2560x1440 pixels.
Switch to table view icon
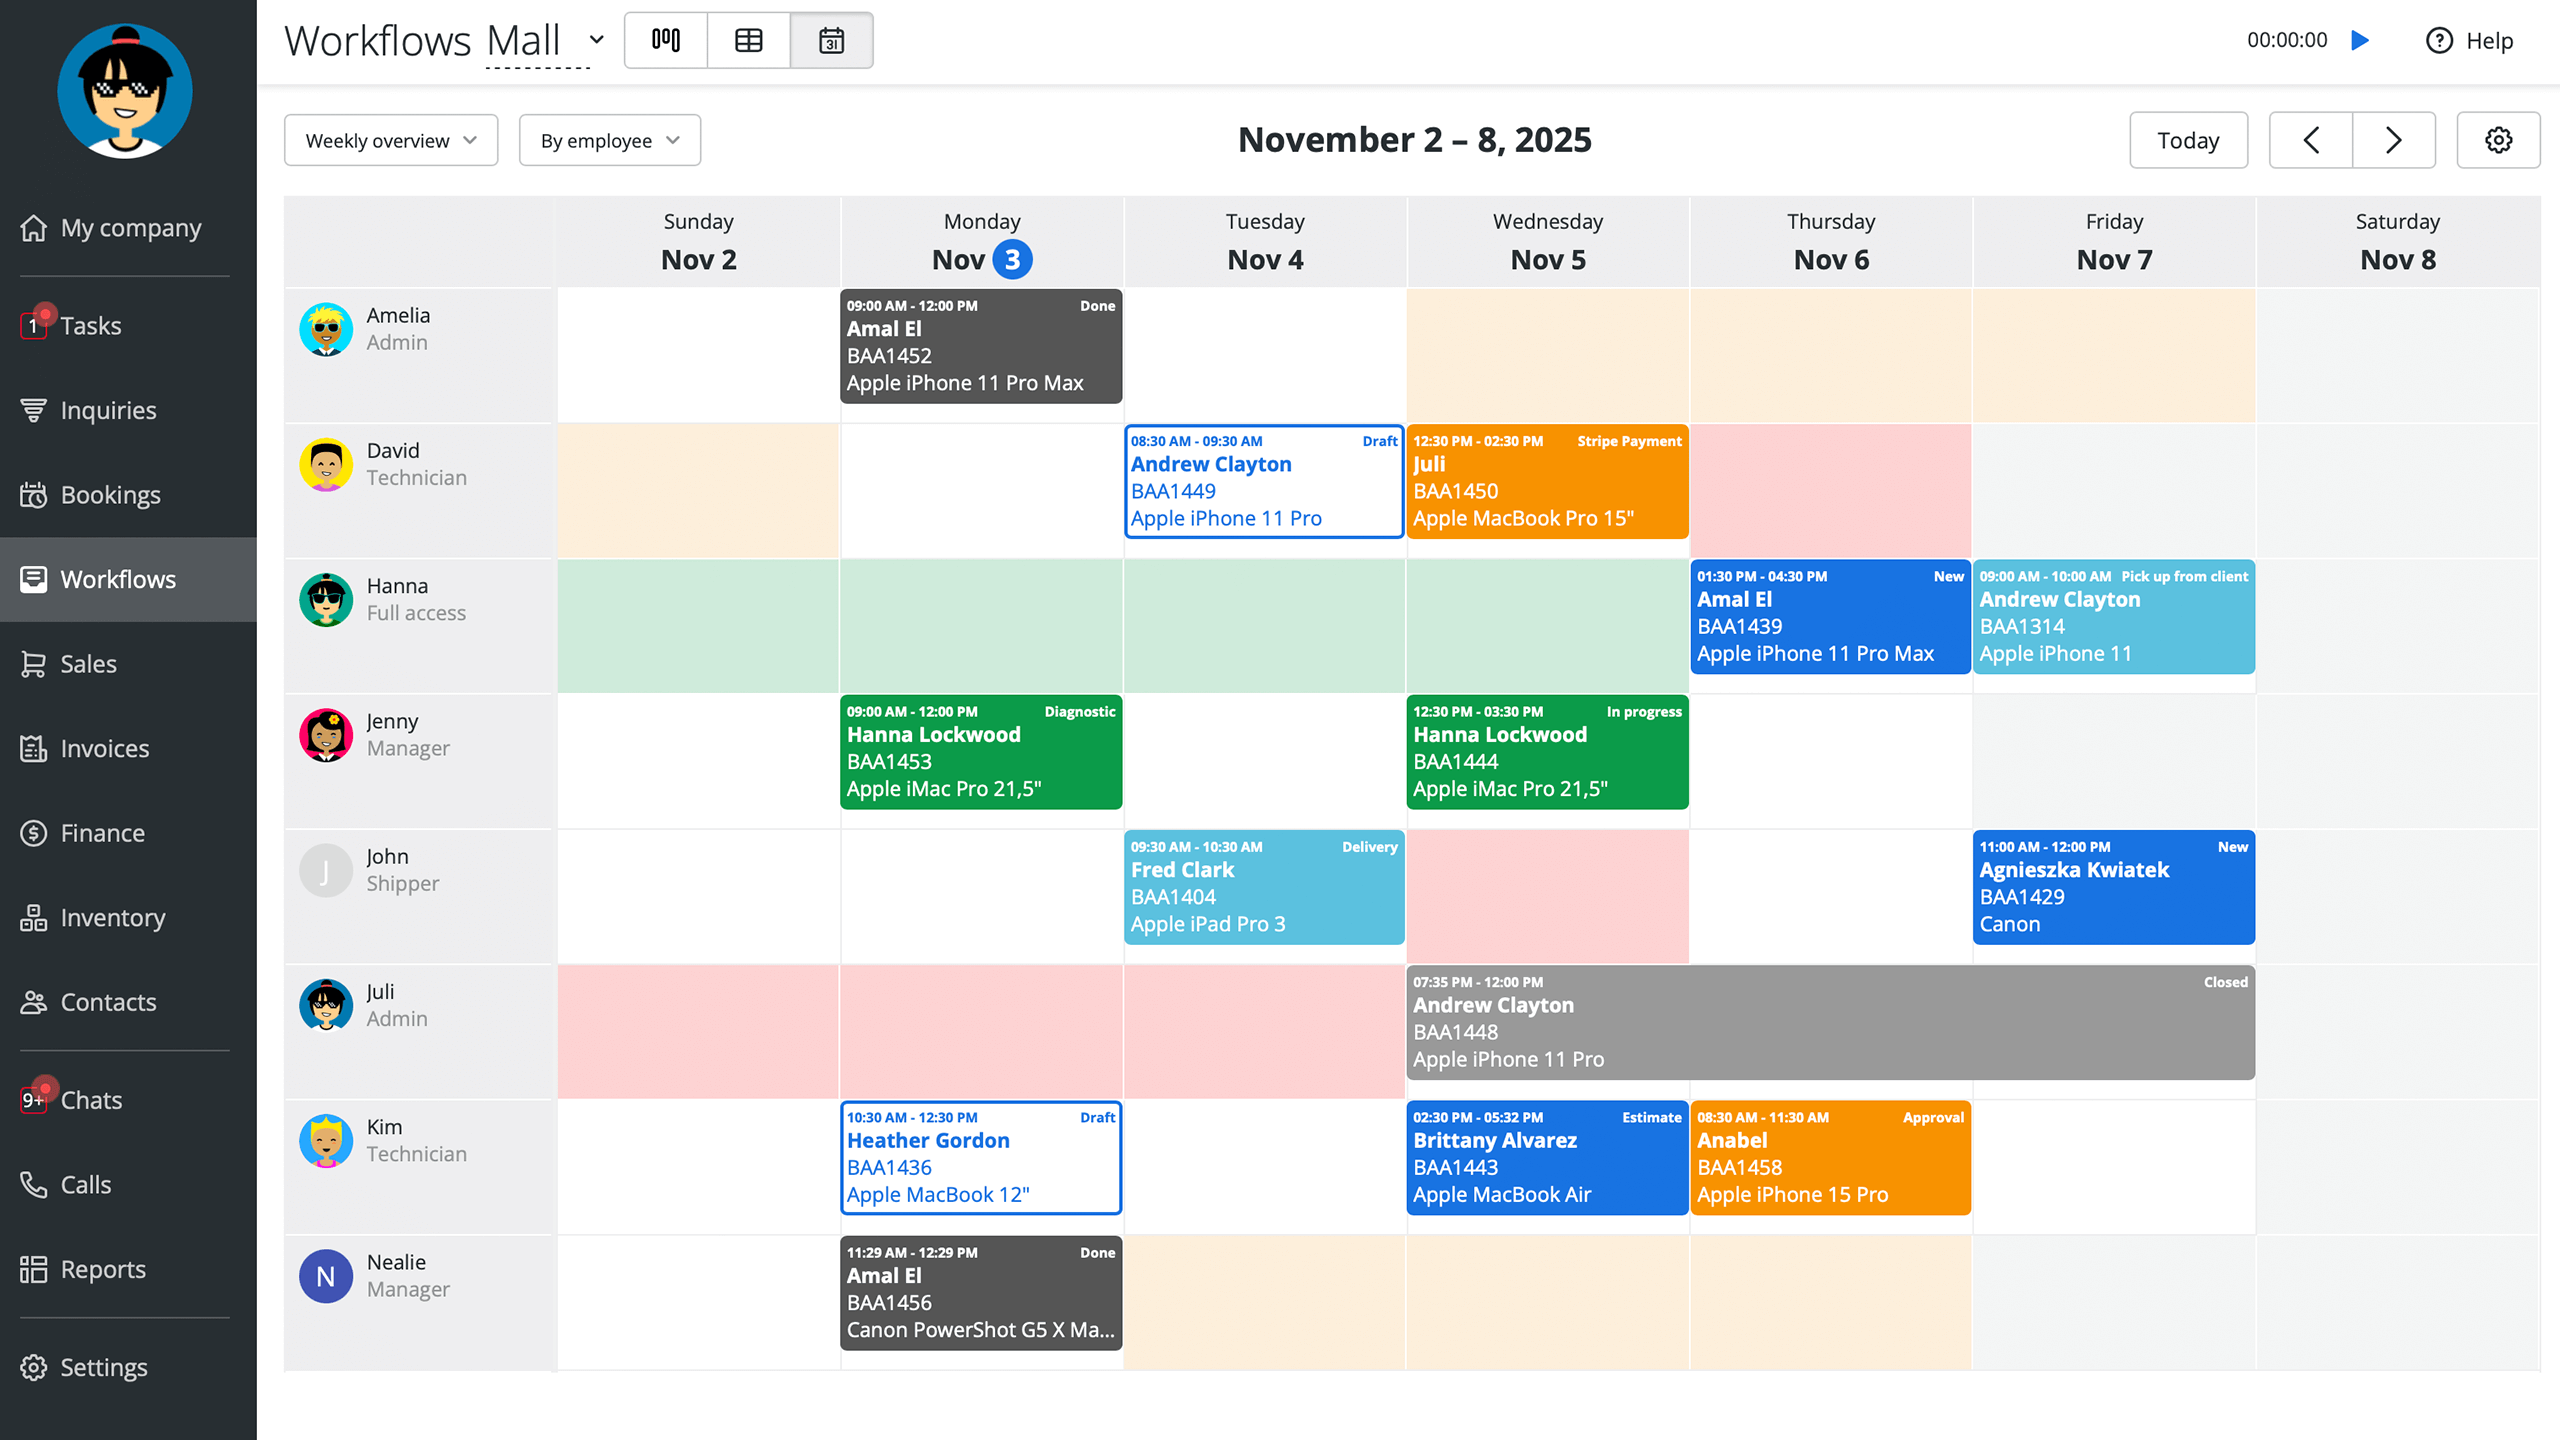[748, 40]
